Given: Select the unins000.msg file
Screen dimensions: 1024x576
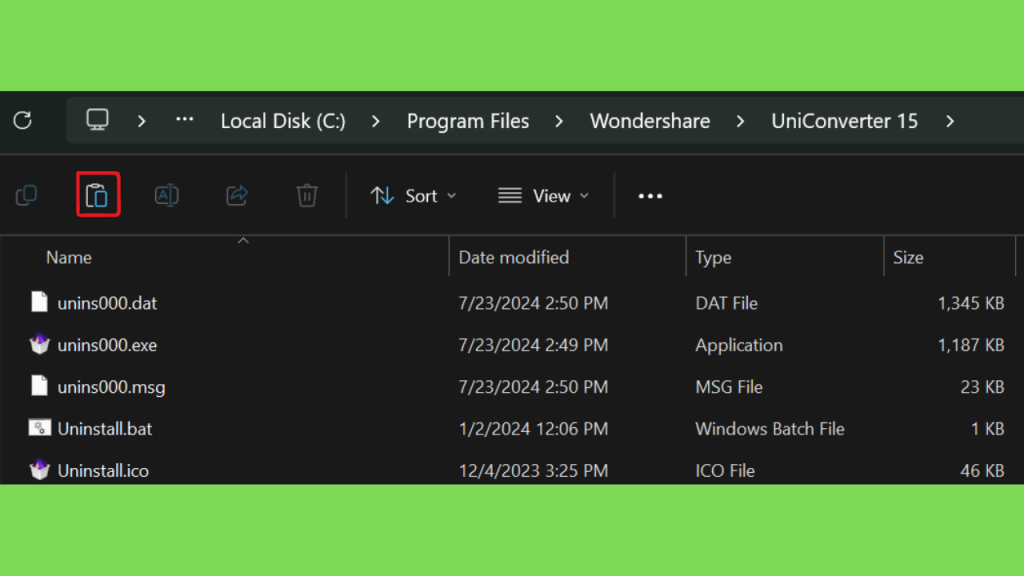Looking at the screenshot, I should [x=111, y=387].
